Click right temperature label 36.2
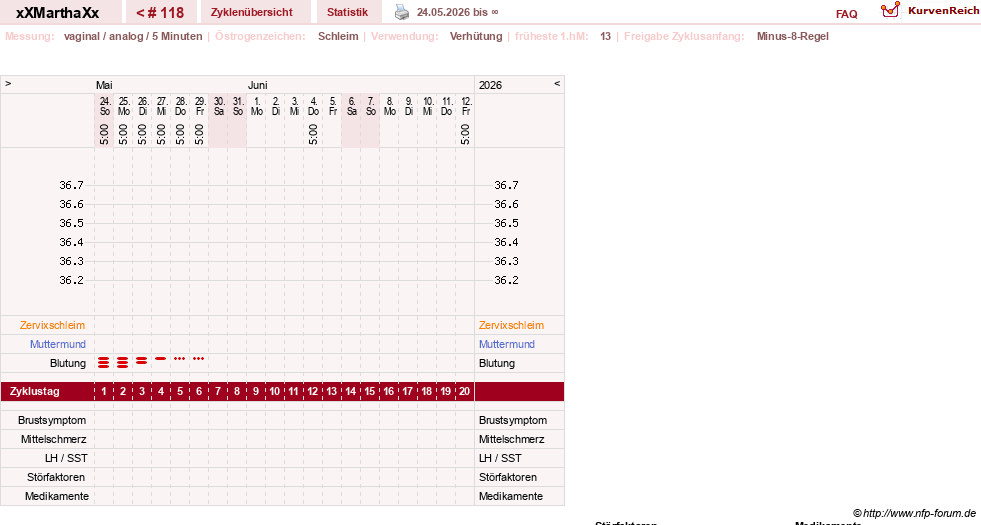Image resolution: width=981 pixels, height=525 pixels. point(506,280)
